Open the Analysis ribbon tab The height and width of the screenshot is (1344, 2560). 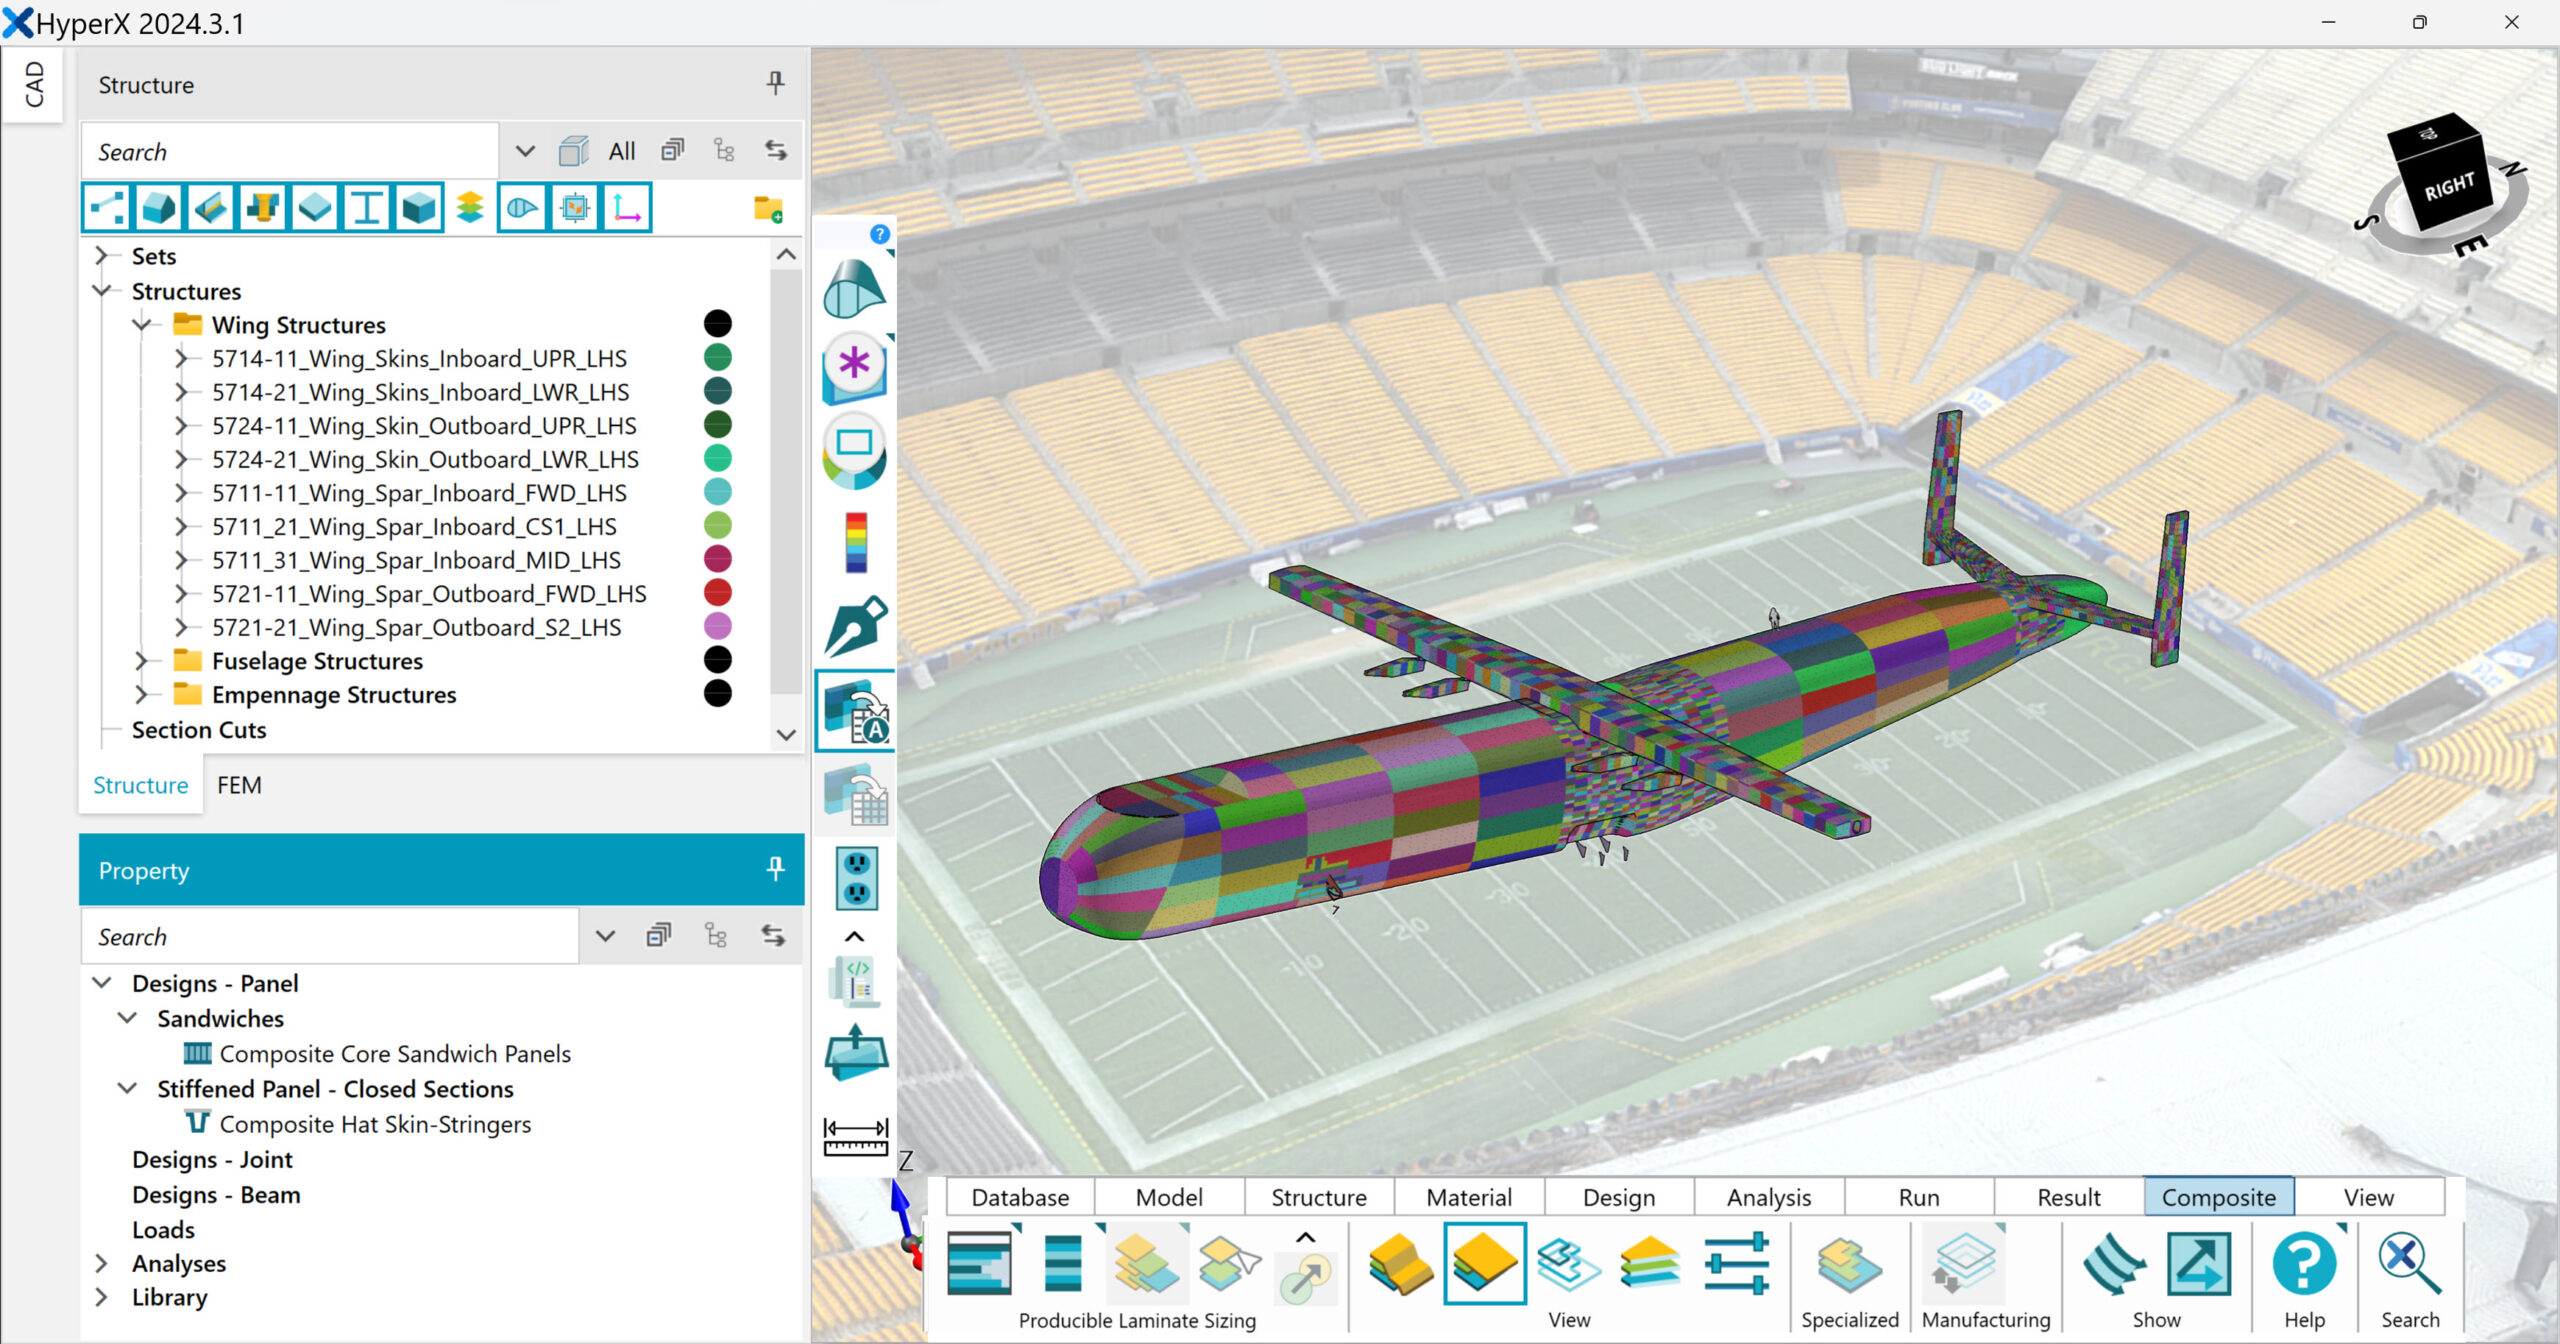[x=1768, y=1197]
